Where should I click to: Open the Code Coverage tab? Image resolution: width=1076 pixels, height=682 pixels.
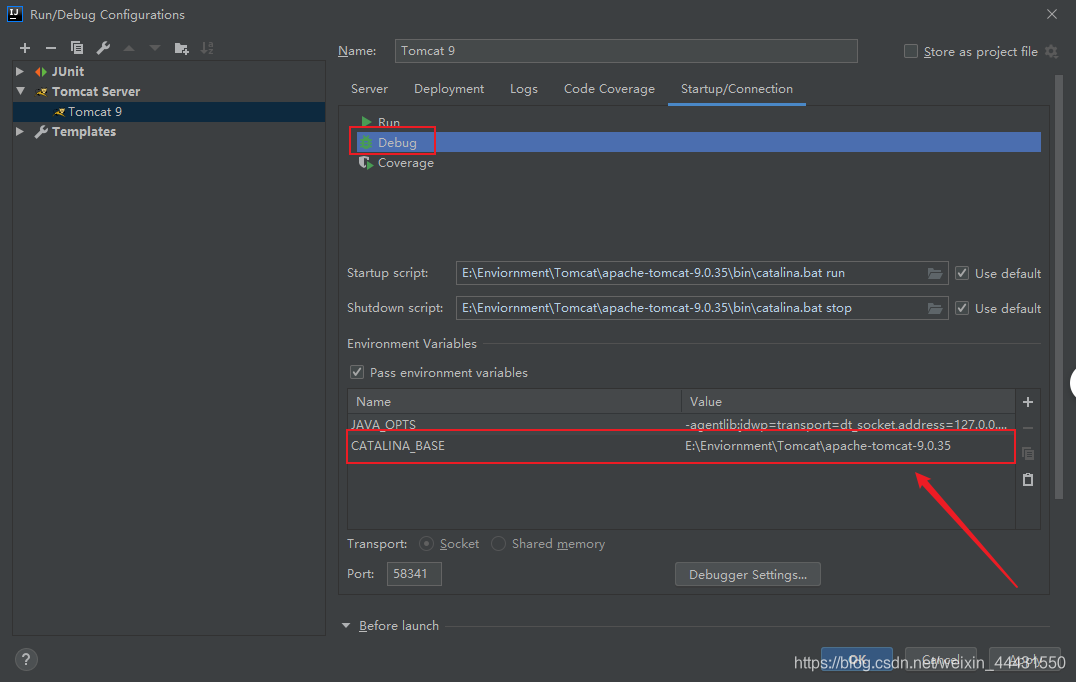tap(608, 88)
